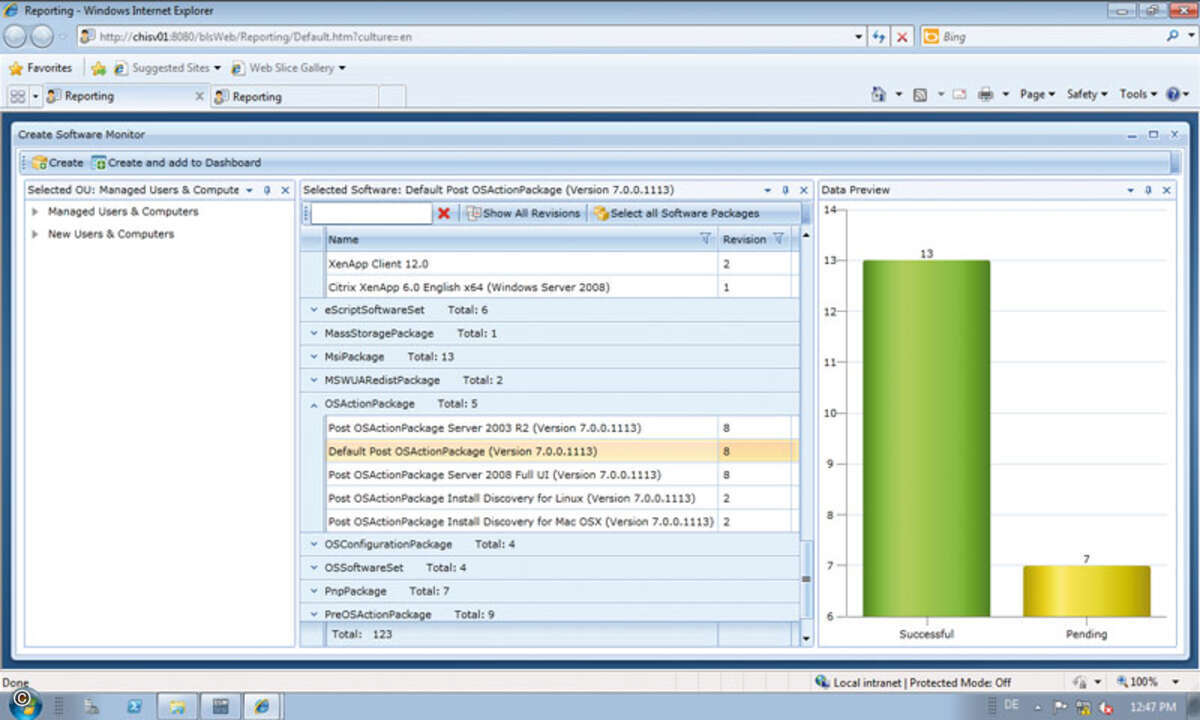Click the Create and add to Dashboard icon
The image size is (1200, 720).
tap(99, 162)
